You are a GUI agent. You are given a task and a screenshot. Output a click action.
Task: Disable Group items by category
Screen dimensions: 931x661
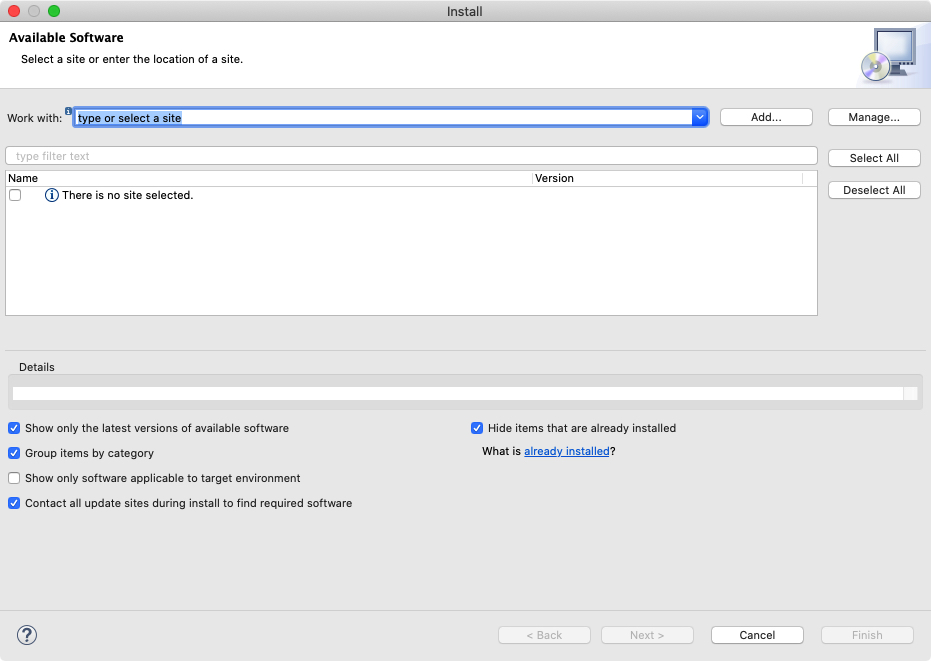click(x=14, y=453)
